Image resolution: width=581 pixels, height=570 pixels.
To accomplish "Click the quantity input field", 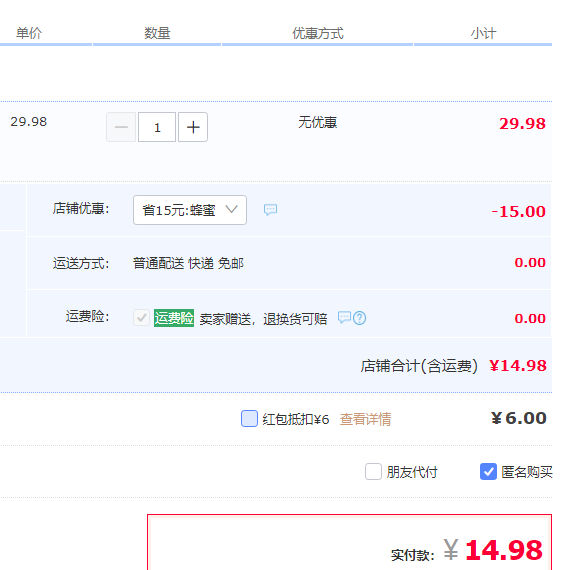I will [157, 127].
